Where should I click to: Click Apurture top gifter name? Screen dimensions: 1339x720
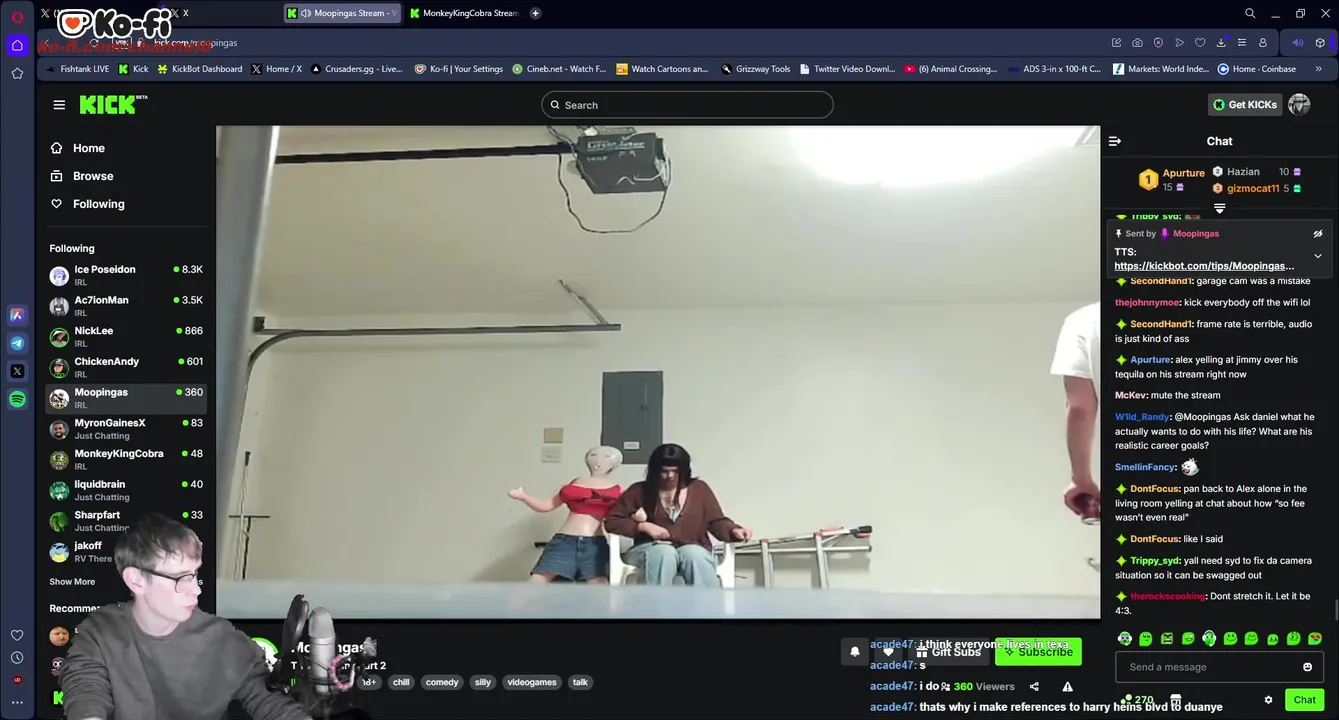1183,173
